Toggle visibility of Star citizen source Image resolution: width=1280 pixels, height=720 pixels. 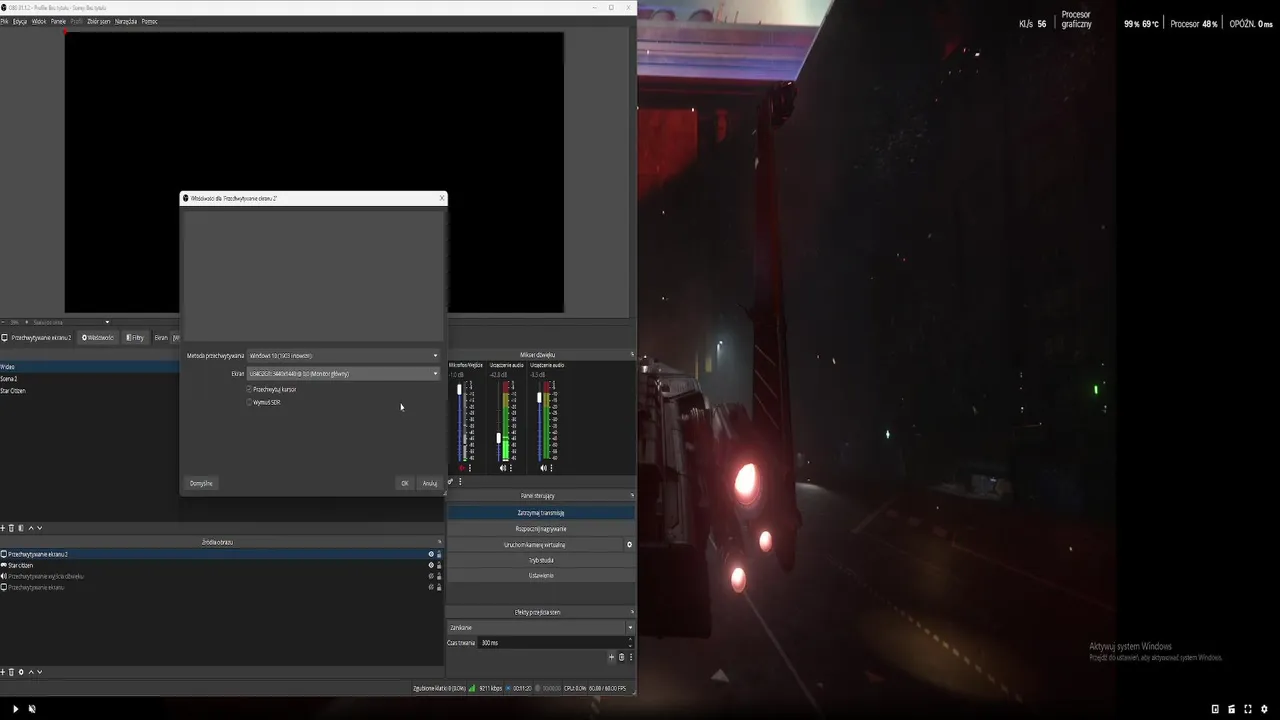click(x=431, y=565)
